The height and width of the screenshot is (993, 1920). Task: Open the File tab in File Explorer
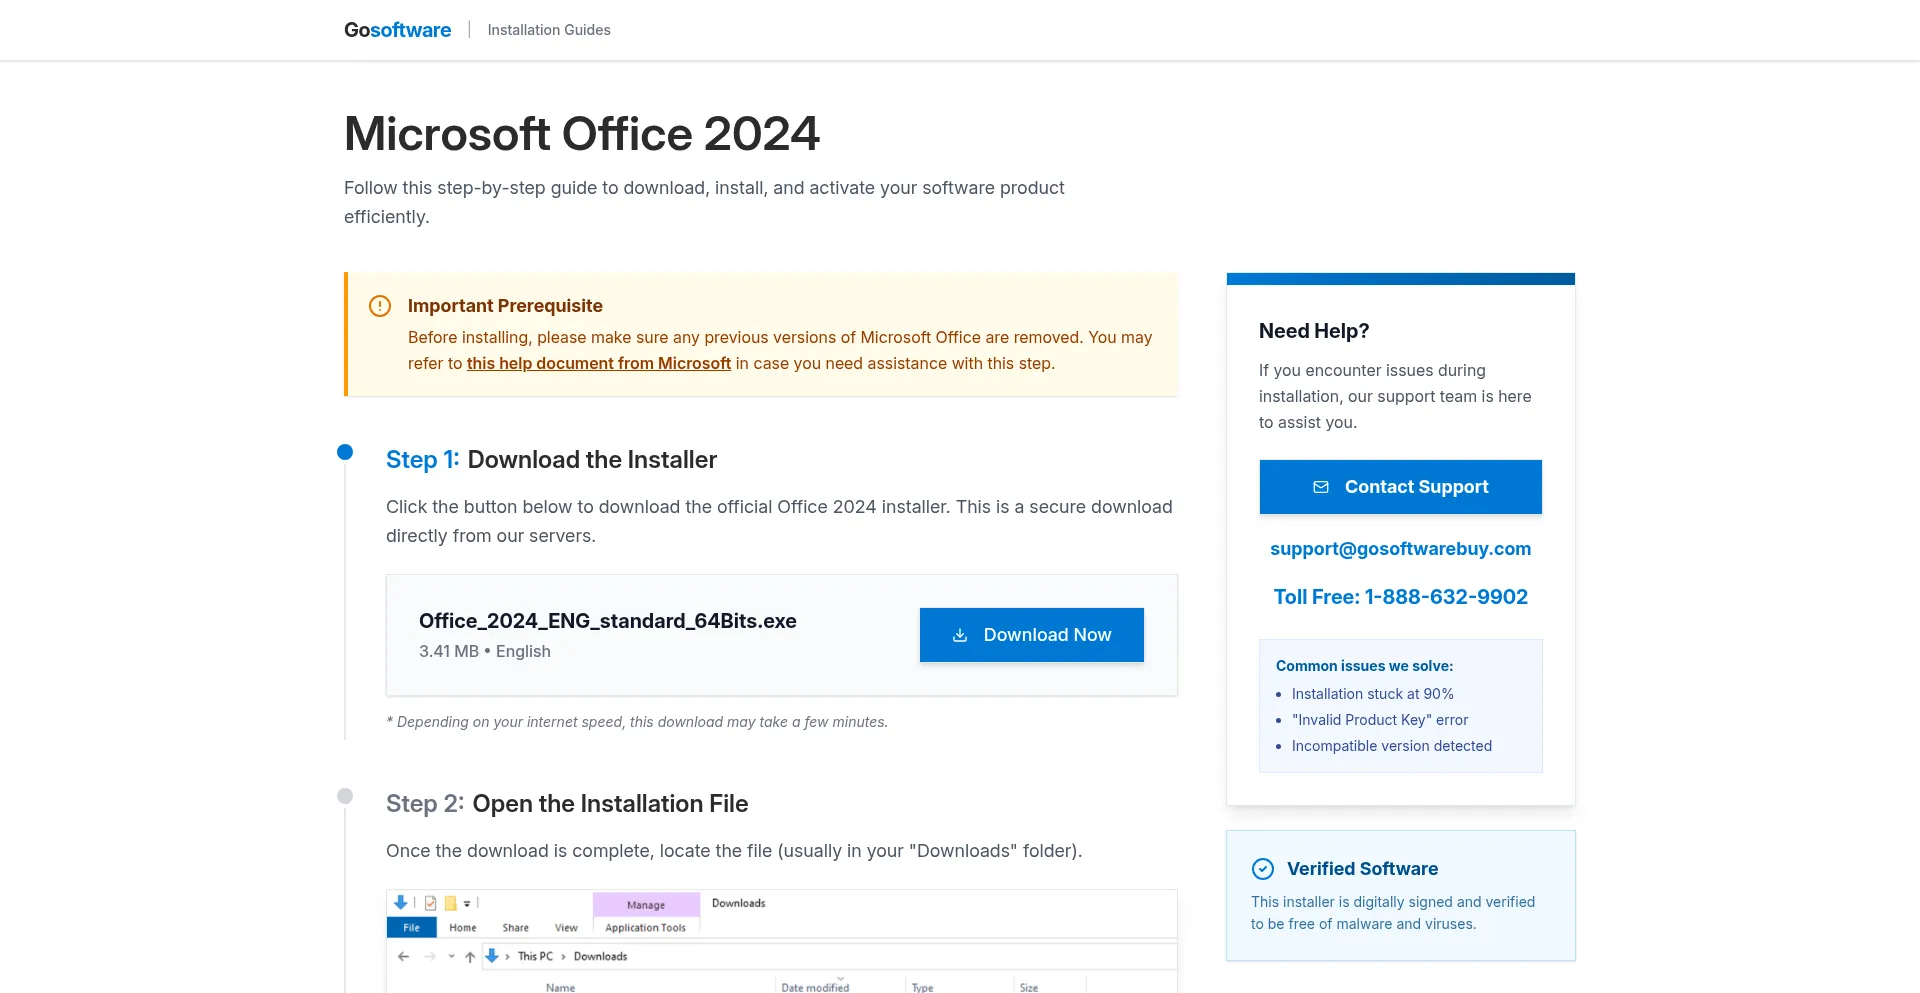tap(411, 927)
